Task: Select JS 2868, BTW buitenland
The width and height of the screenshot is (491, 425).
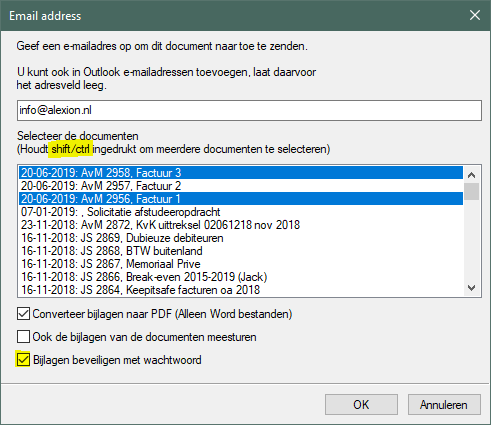Action: click(241, 251)
